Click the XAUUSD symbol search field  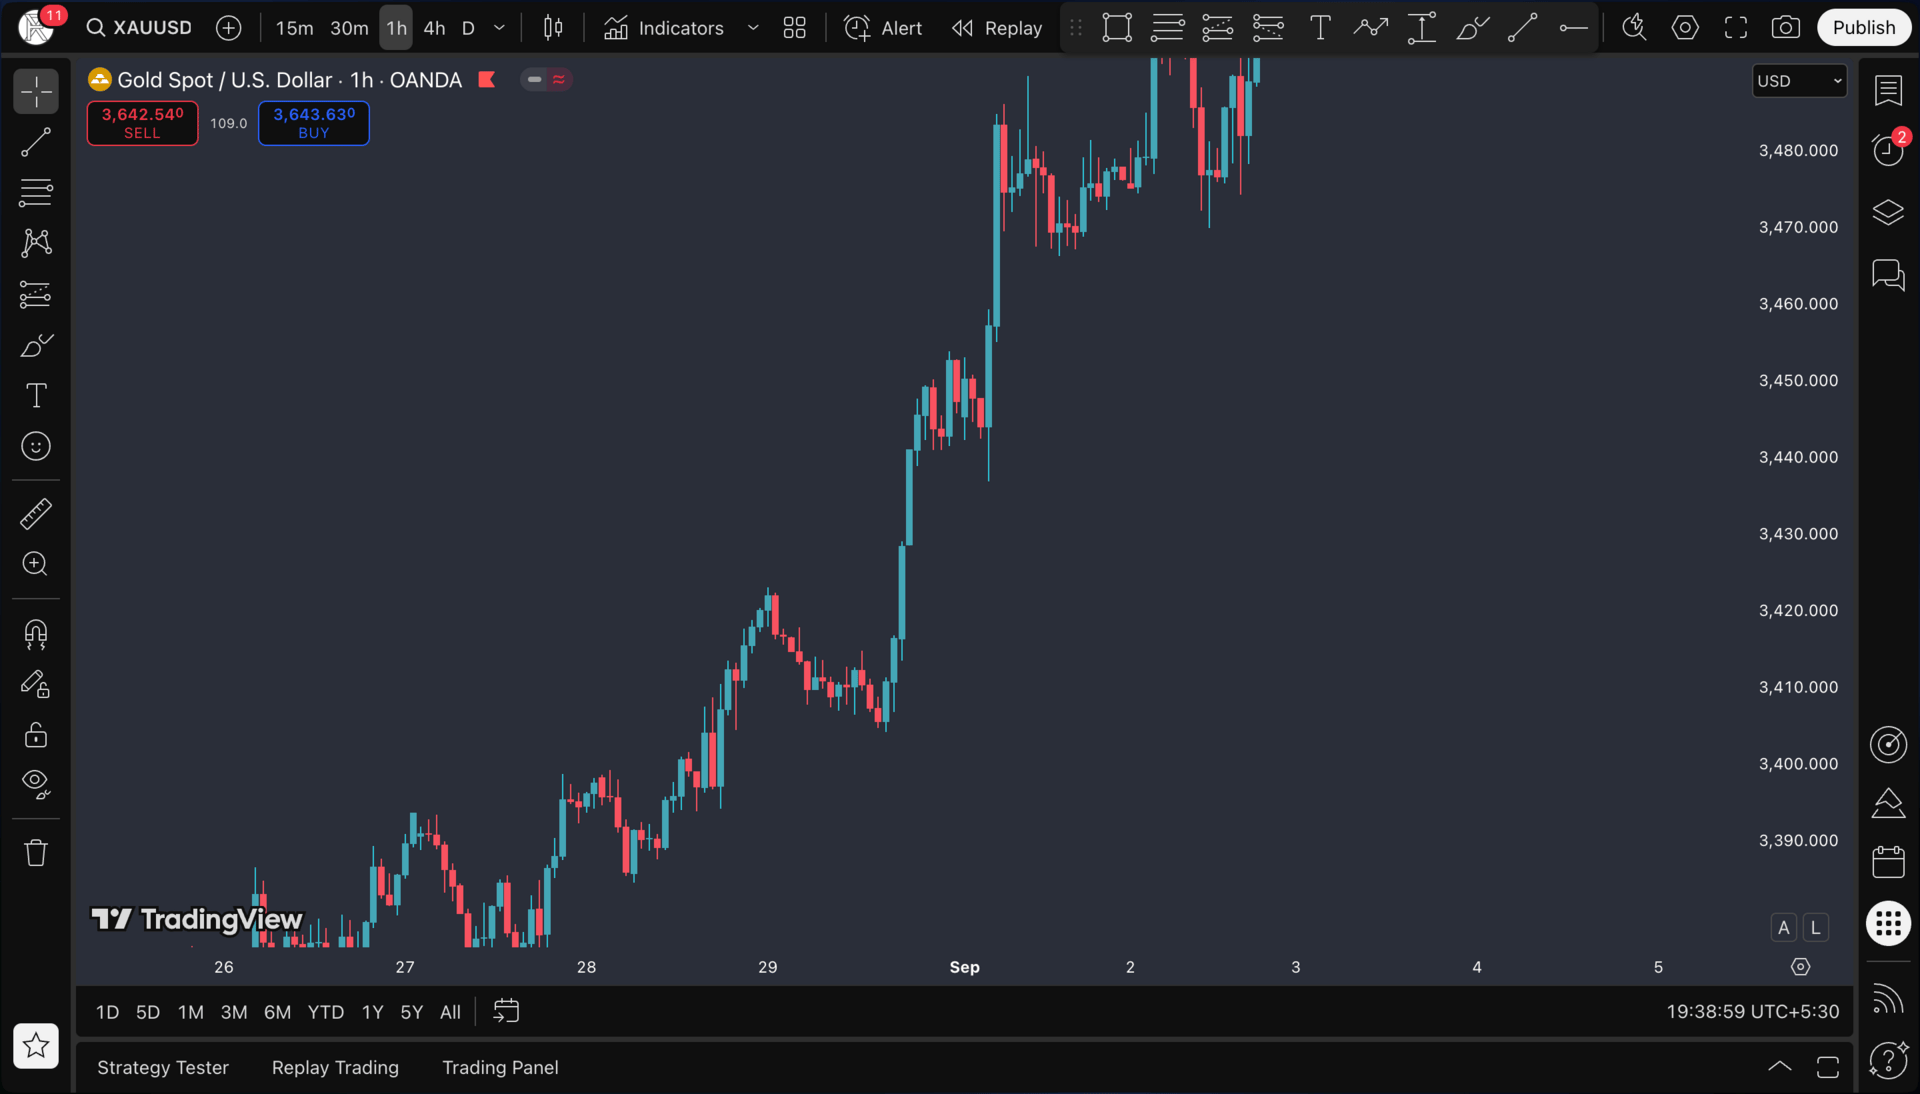[140, 28]
